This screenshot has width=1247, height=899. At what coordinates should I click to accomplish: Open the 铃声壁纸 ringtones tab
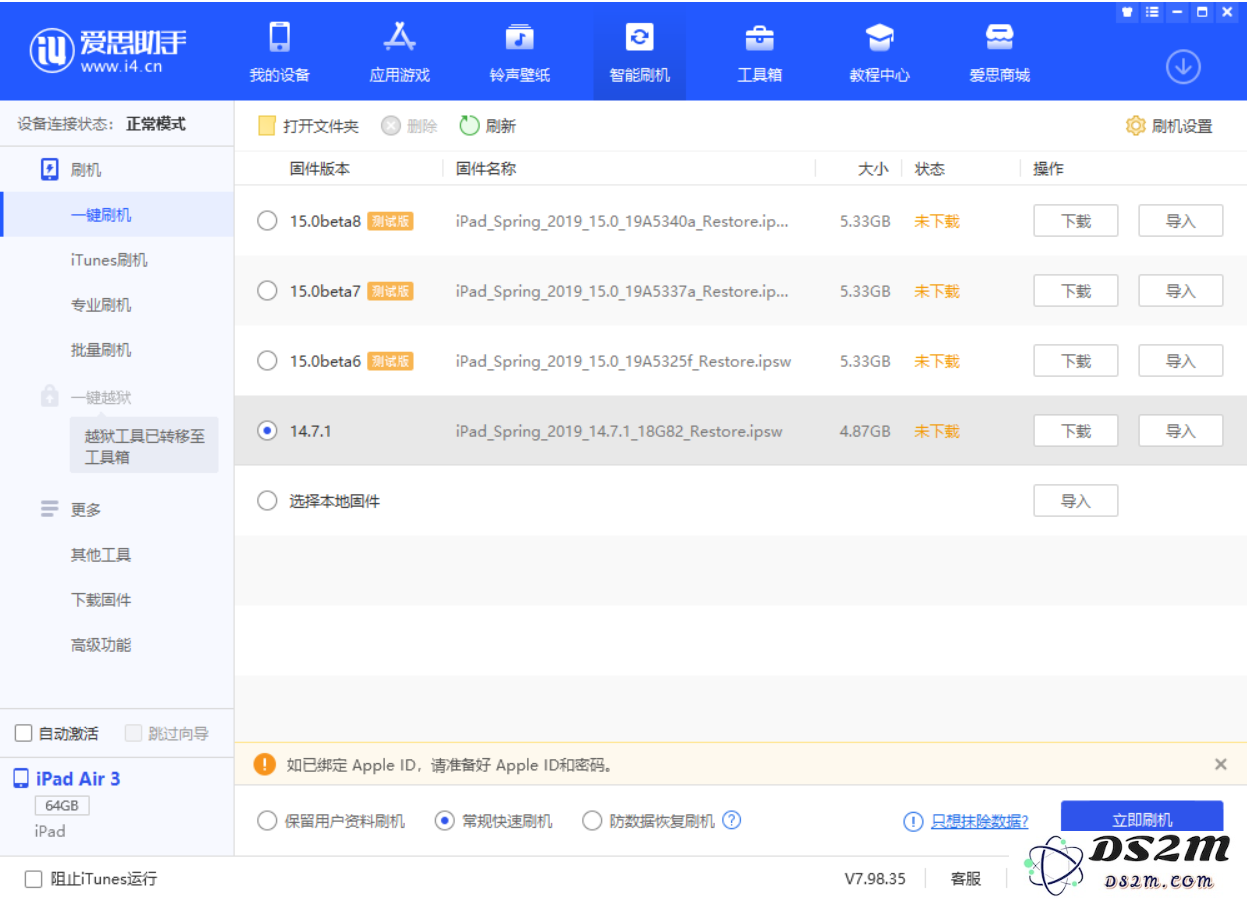click(519, 53)
